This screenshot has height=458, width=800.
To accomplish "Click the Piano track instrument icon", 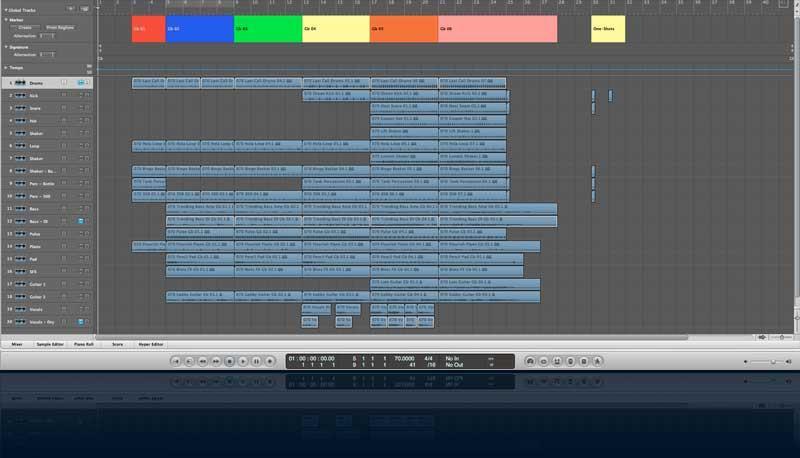I will [x=21, y=246].
